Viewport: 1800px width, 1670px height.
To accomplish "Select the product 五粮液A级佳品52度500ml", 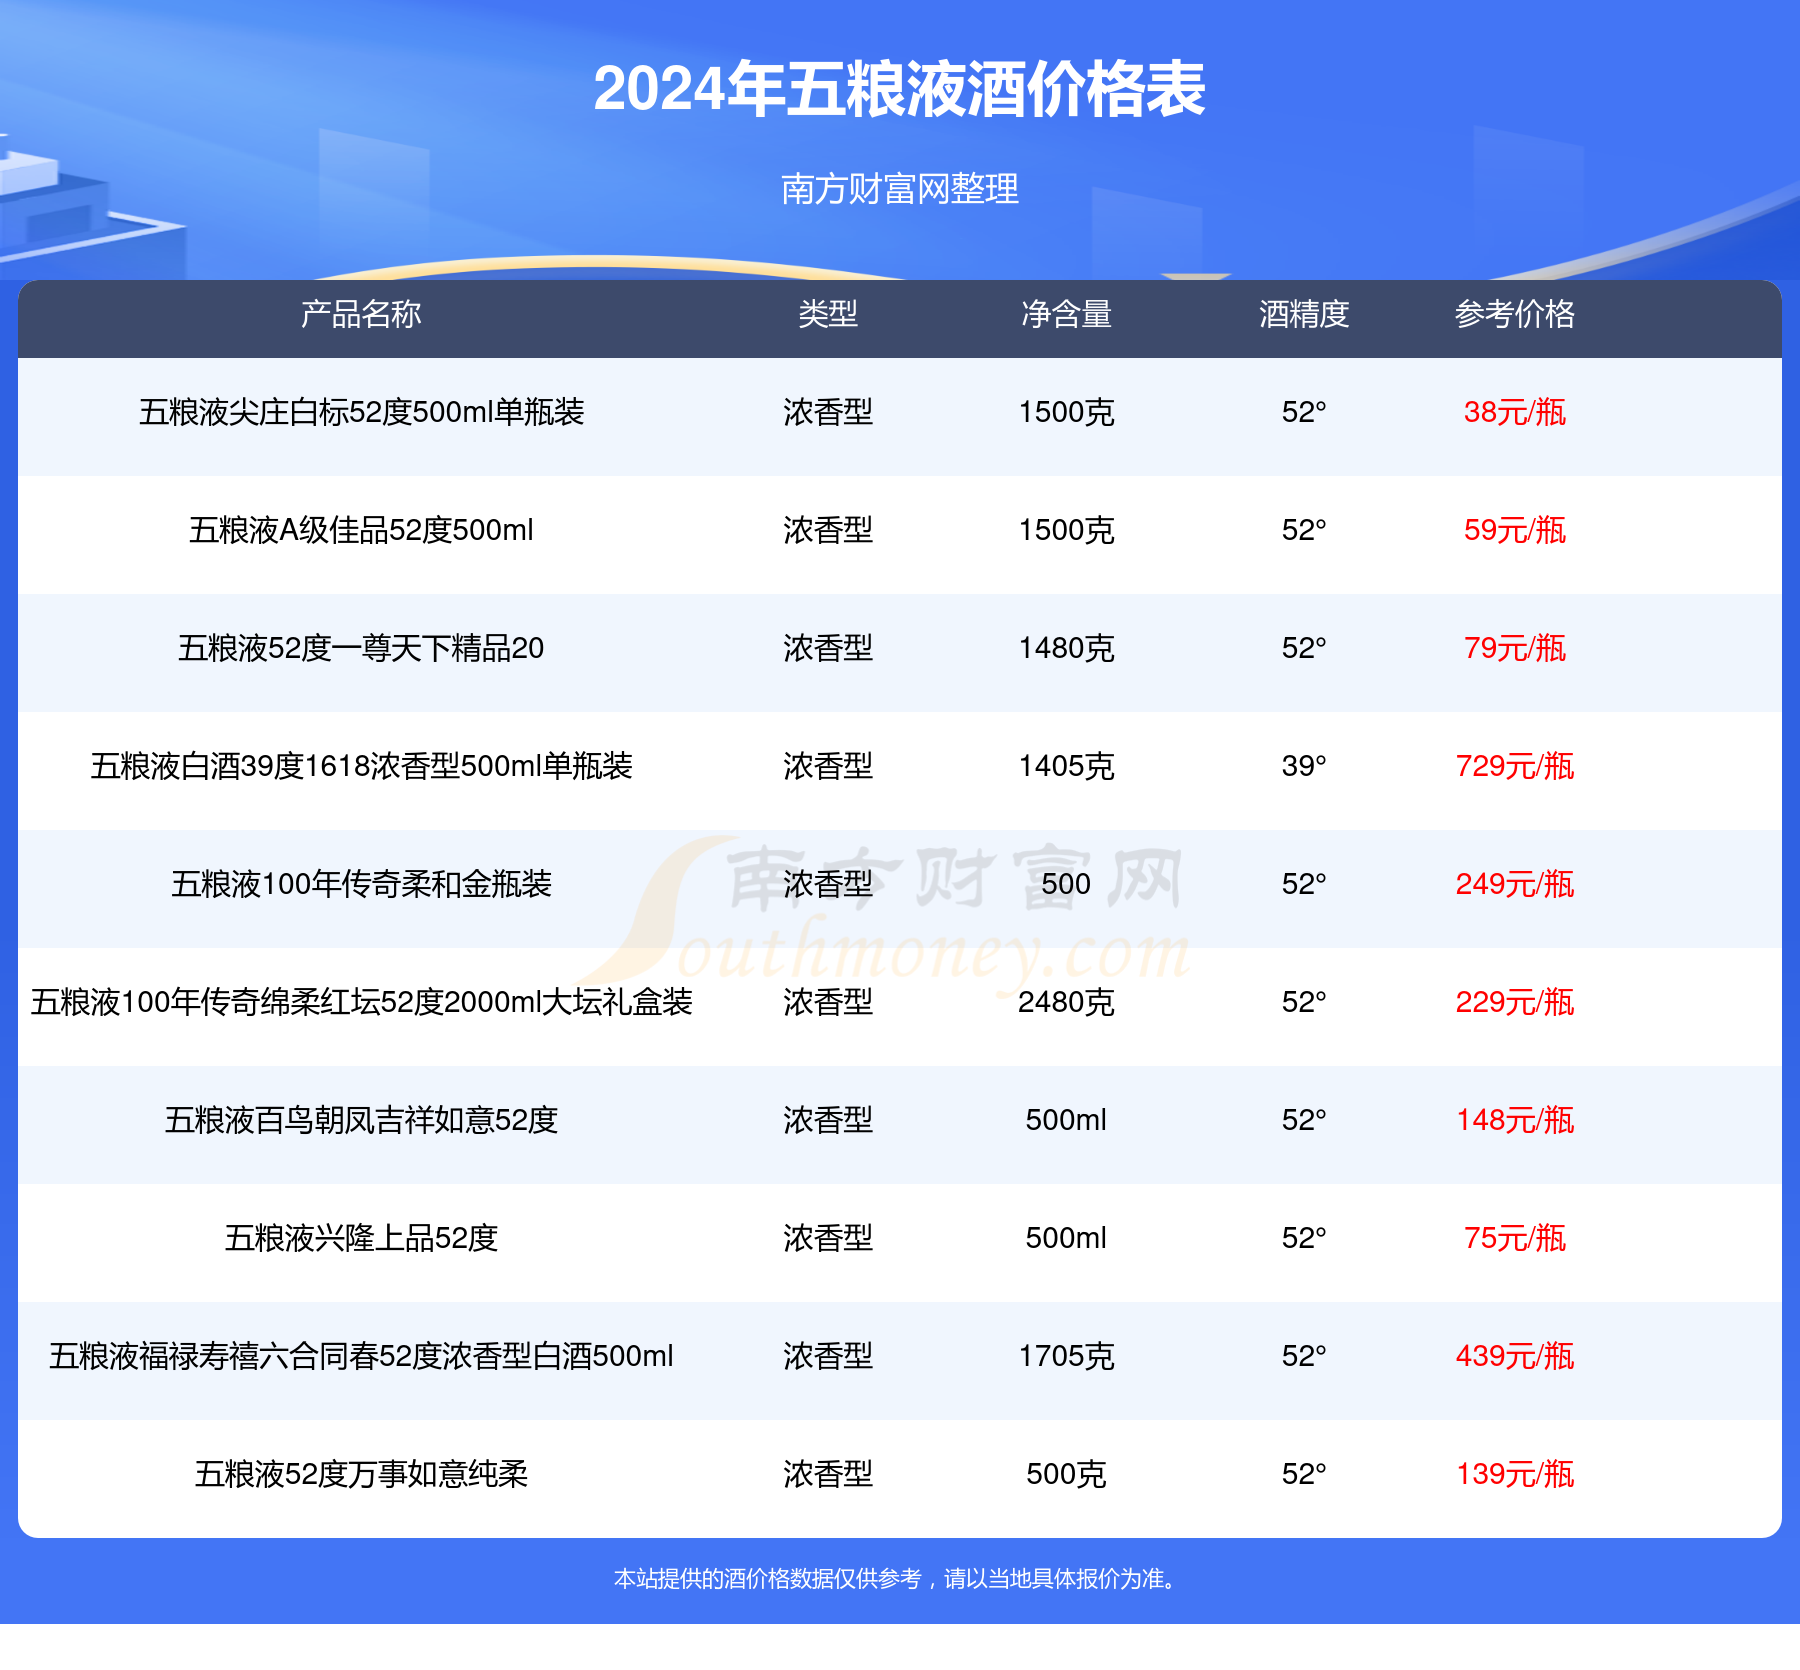I will [x=361, y=530].
